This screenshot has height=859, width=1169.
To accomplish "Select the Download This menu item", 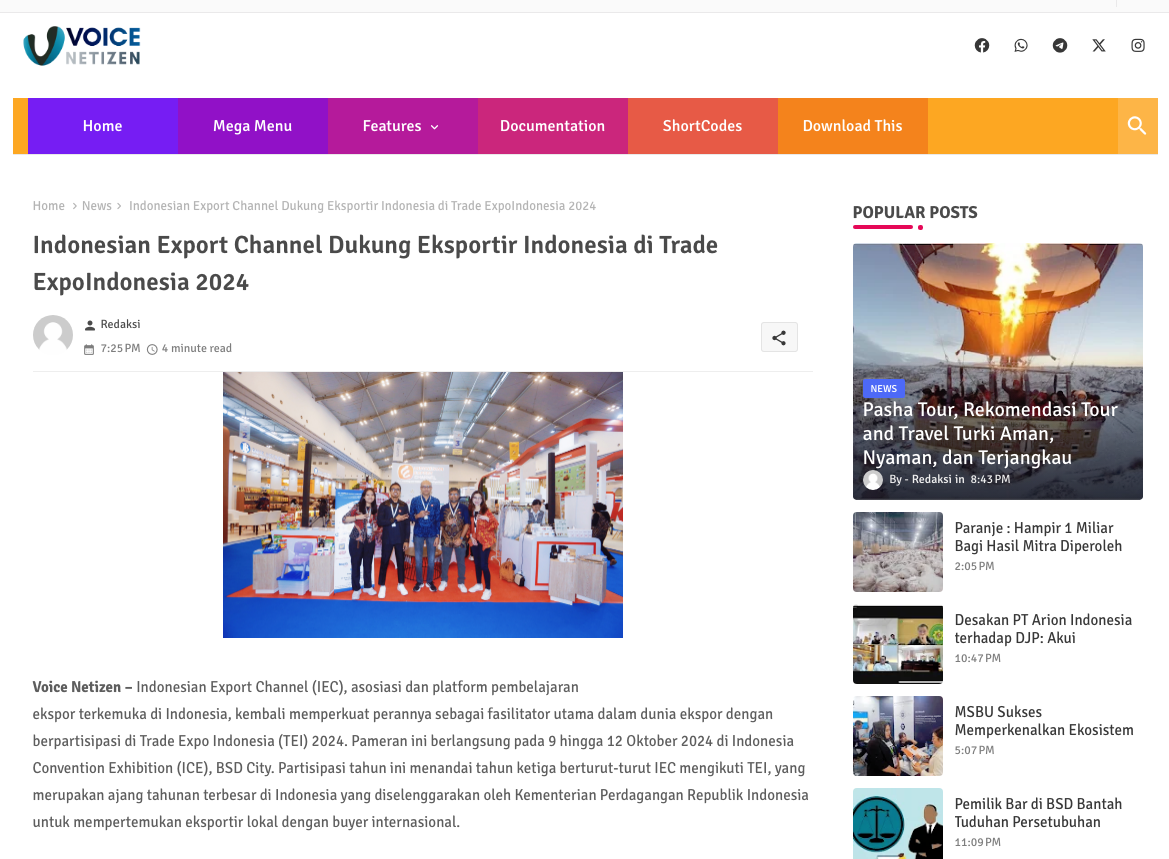I will (852, 126).
